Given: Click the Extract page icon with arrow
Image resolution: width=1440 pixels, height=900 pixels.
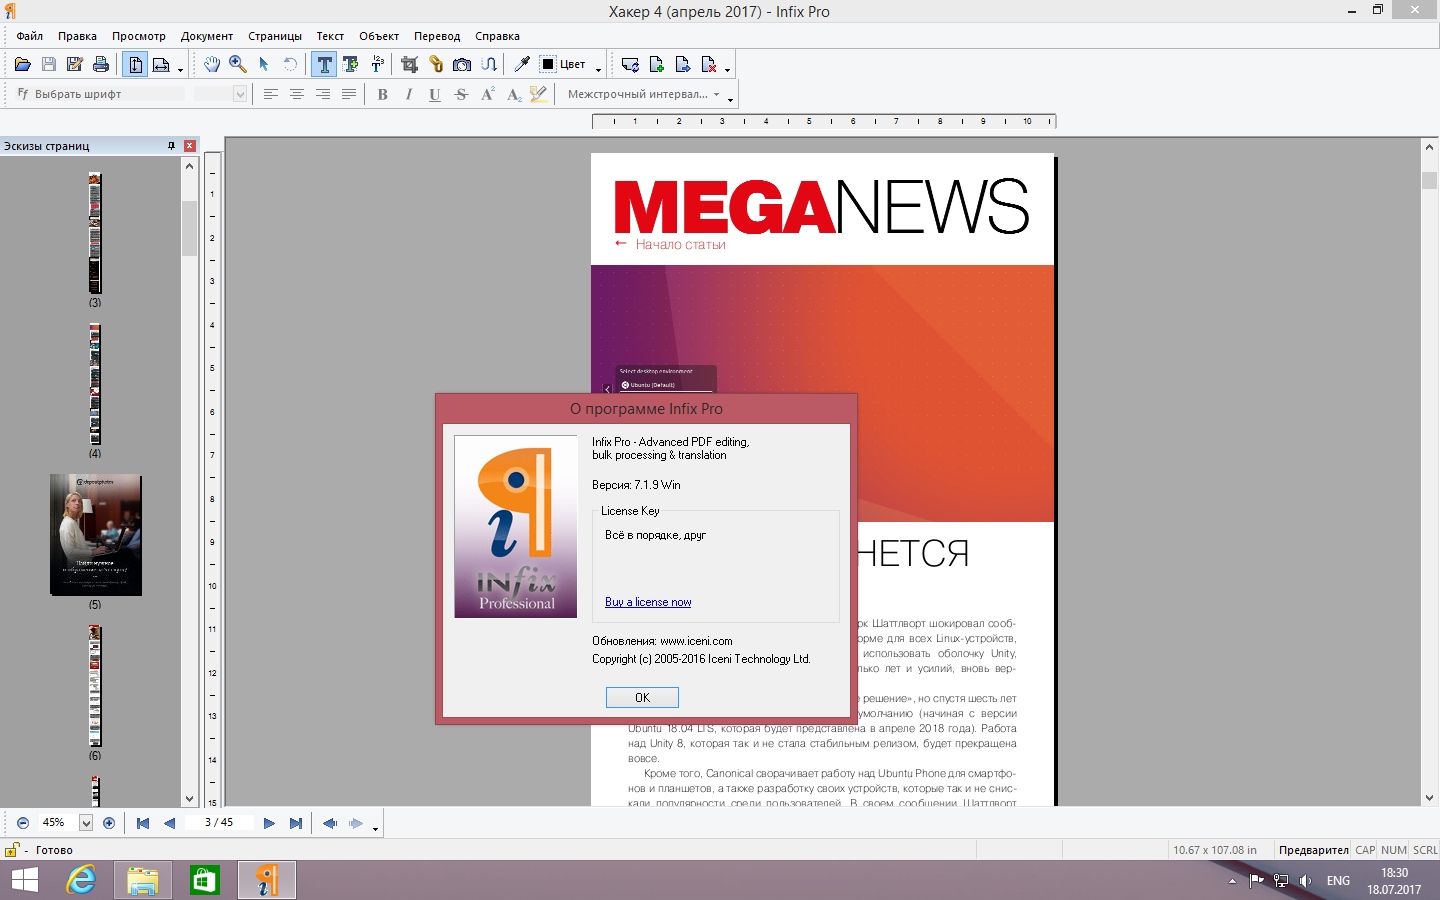Looking at the screenshot, I should [x=683, y=64].
